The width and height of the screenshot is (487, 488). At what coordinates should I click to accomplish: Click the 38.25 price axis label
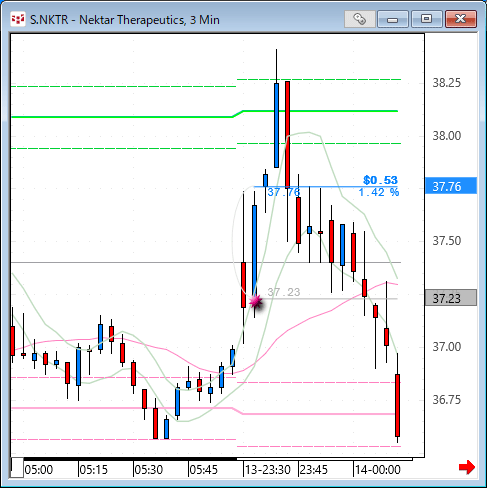447,83
